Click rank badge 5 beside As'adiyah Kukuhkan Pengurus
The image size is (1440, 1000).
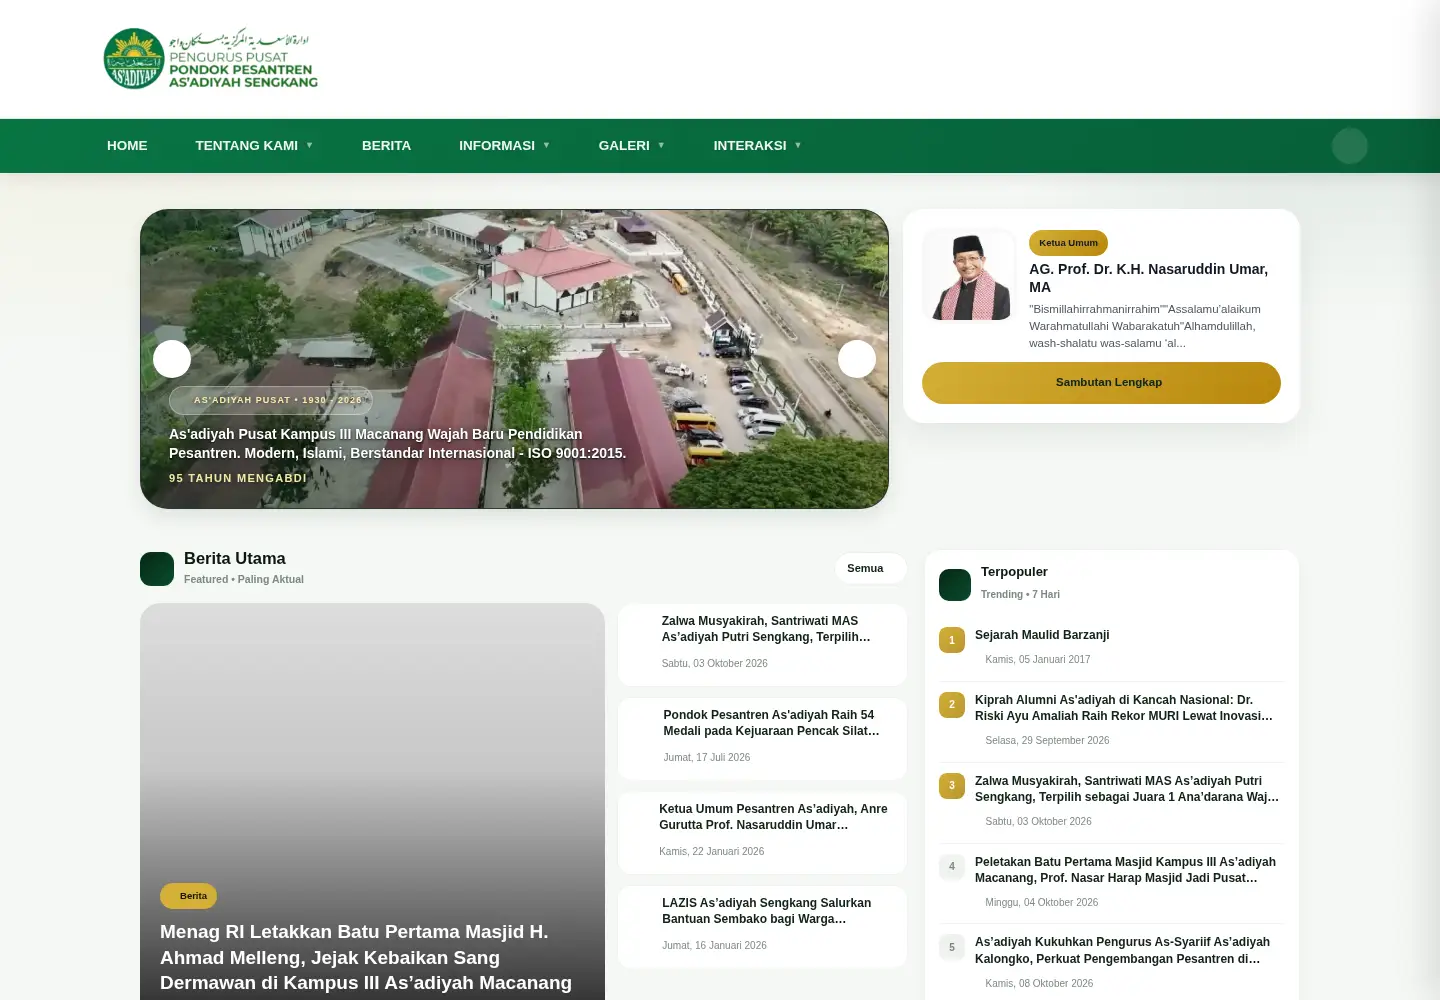click(x=952, y=947)
